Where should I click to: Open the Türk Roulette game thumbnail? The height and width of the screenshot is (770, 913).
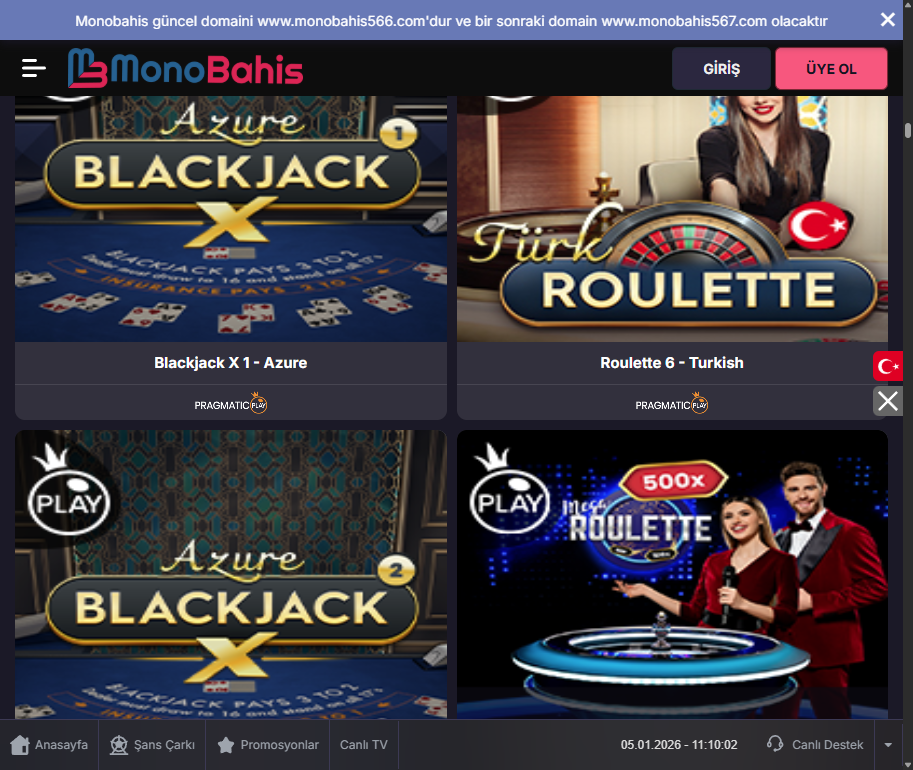coord(672,219)
